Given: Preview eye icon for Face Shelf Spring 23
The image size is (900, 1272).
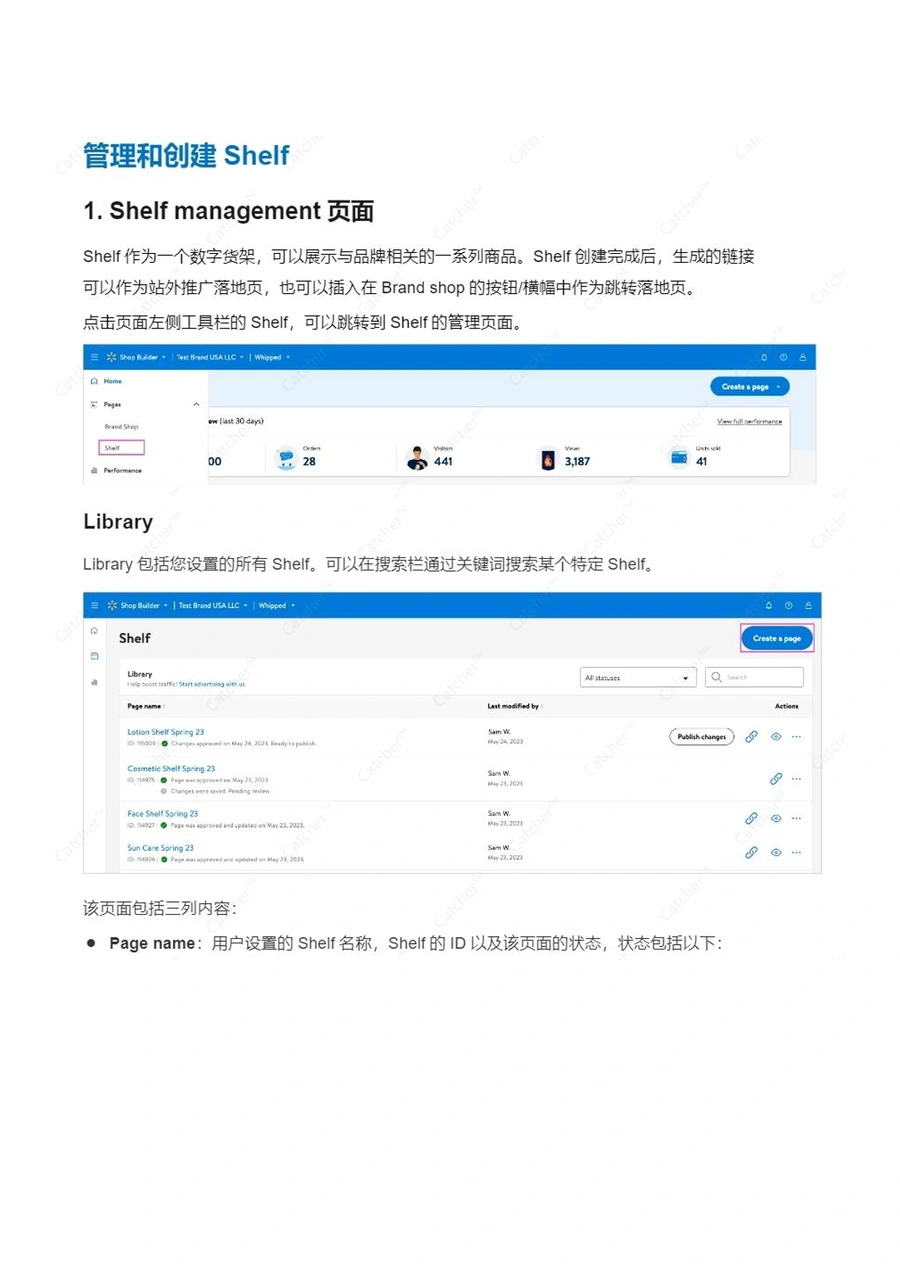Looking at the screenshot, I should 776,818.
